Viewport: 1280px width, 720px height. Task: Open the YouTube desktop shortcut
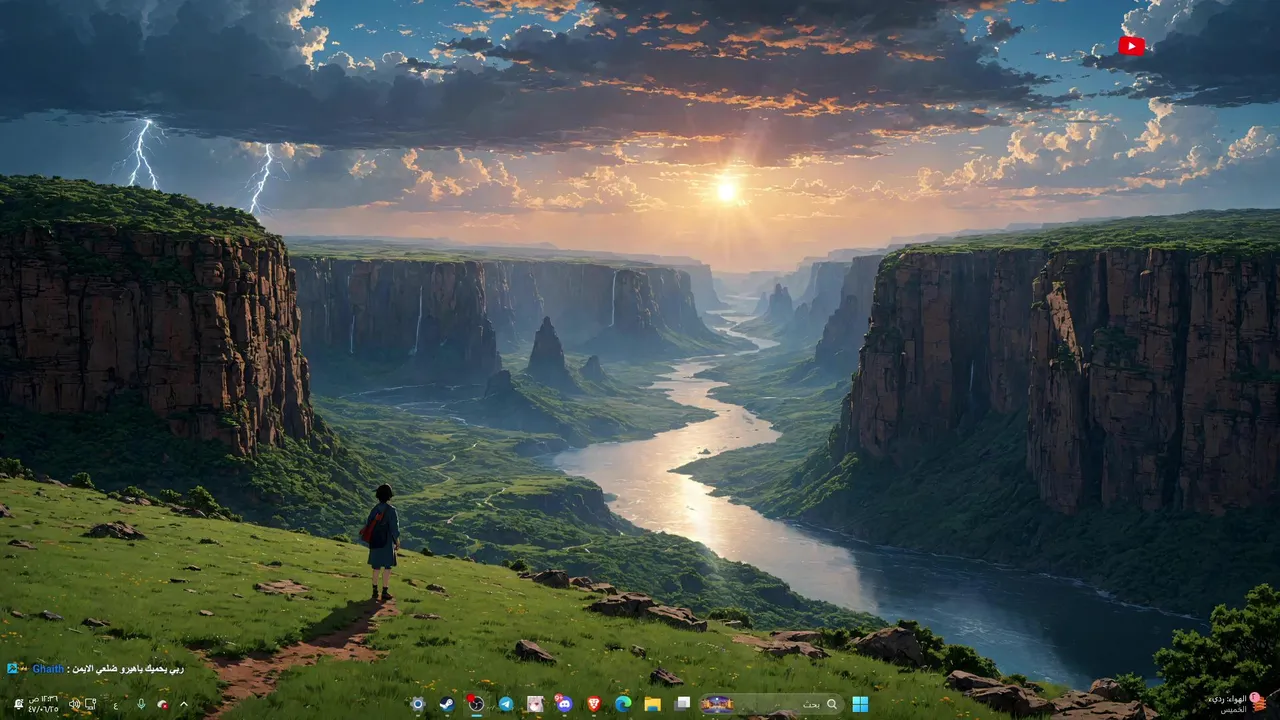point(1131,46)
